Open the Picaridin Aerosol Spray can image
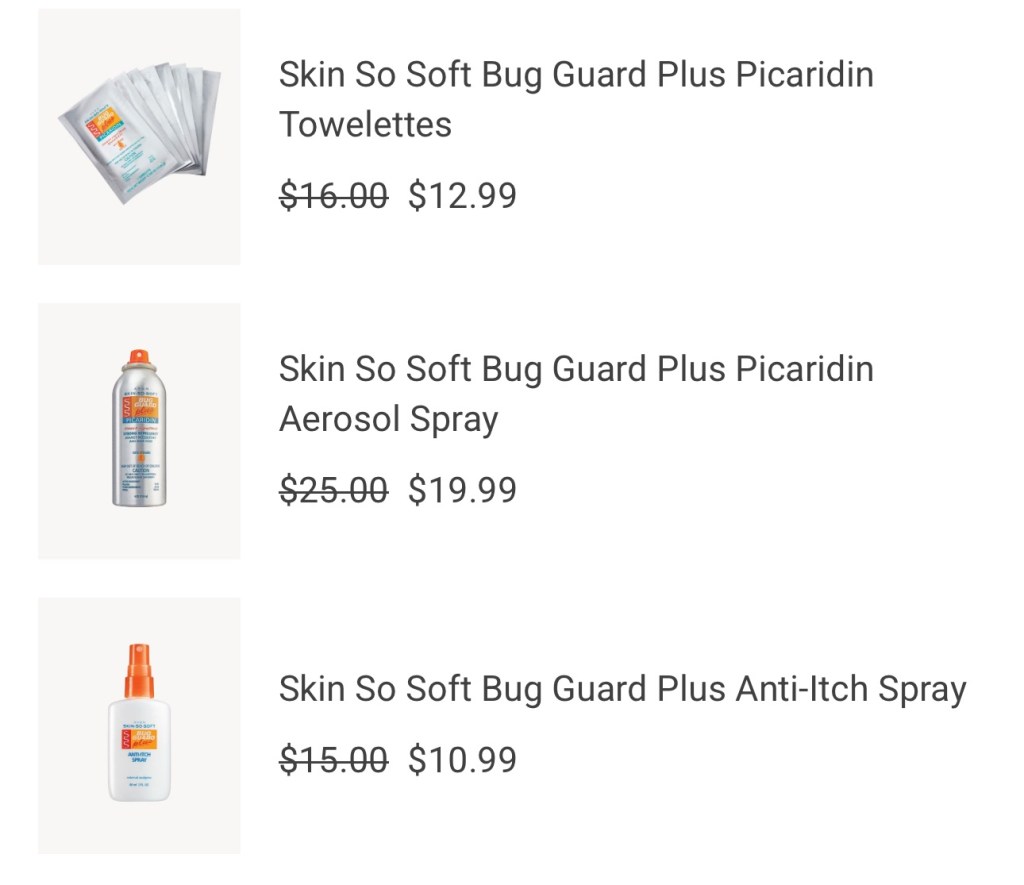1024x885 pixels. click(139, 431)
